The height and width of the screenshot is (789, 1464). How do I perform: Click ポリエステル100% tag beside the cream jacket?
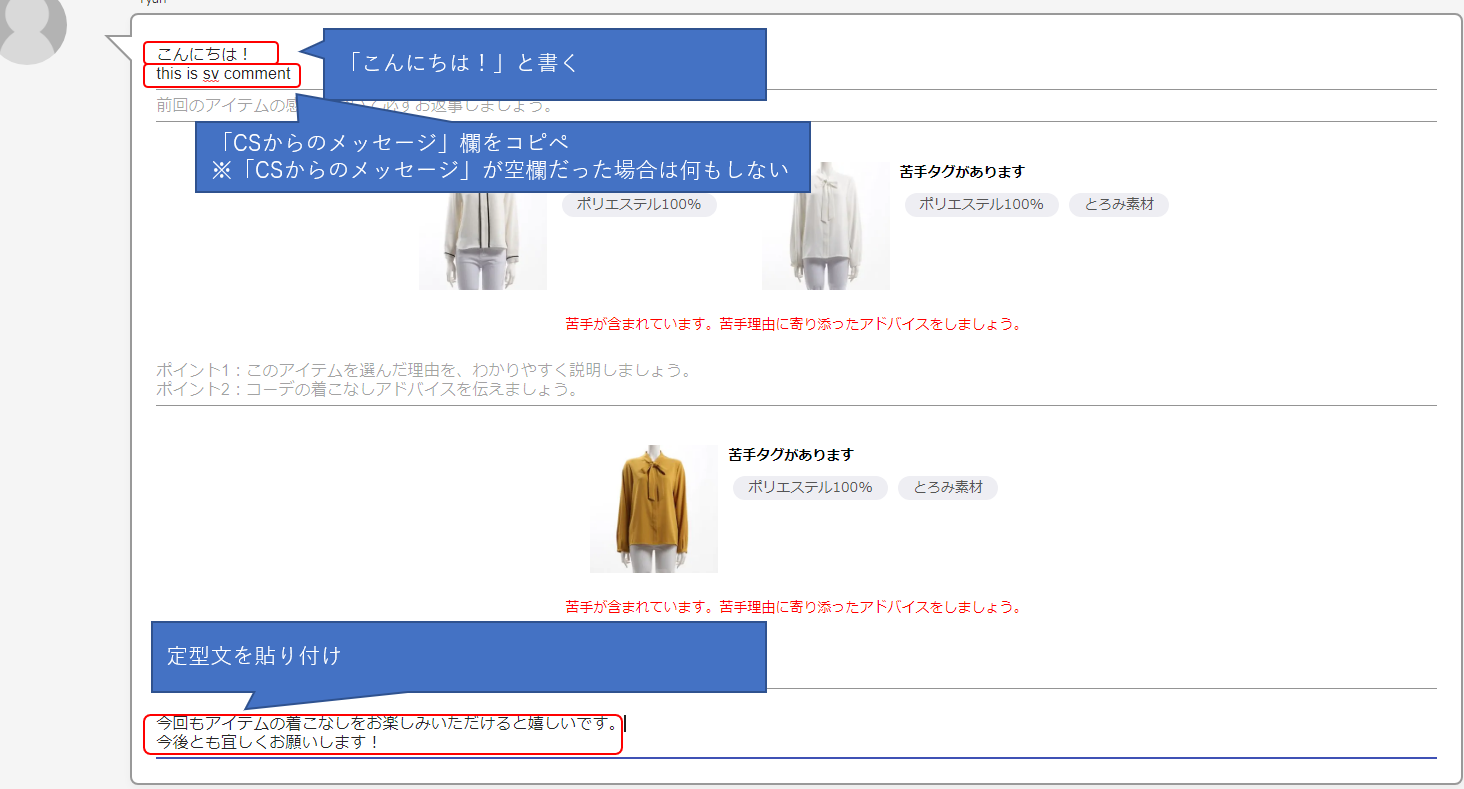[639, 205]
